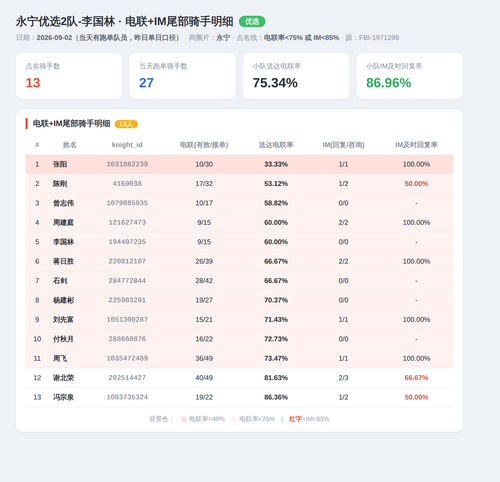Viewport: 500px width, 482px height.
Task: Click the light pink 电联率<75% legend swatch
Action: (x=234, y=419)
